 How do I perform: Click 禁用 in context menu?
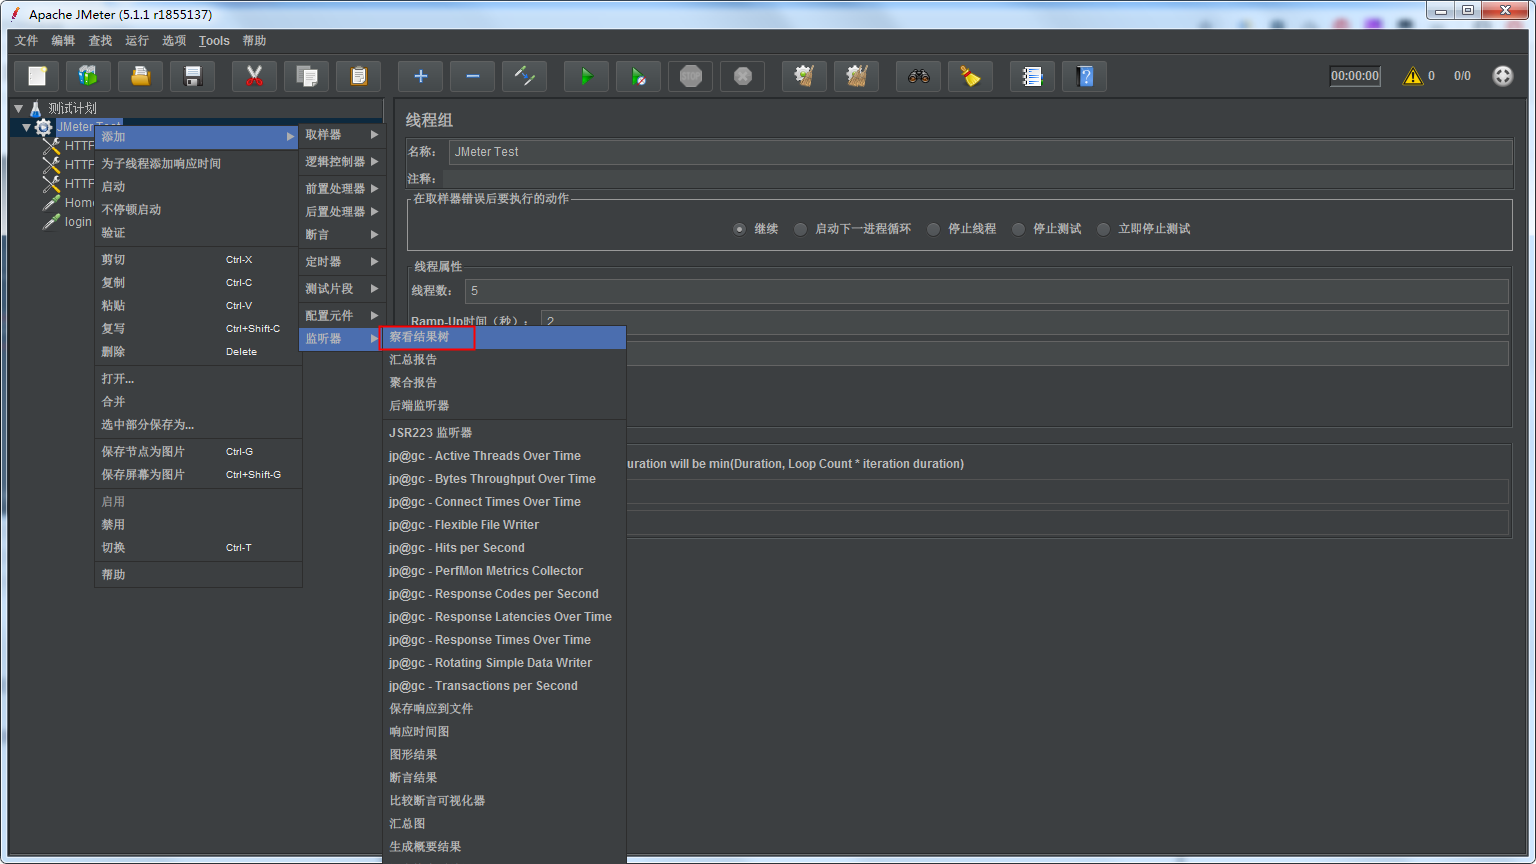[198, 525]
